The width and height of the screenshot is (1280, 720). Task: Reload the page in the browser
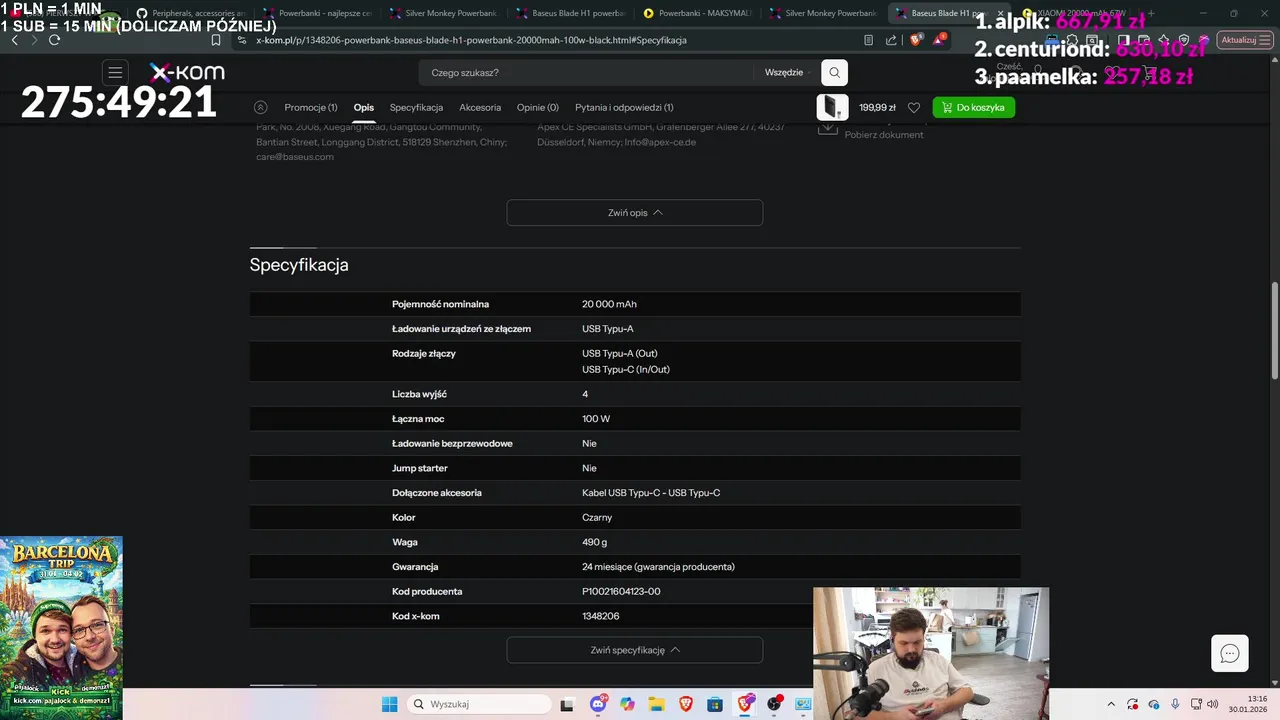click(54, 40)
